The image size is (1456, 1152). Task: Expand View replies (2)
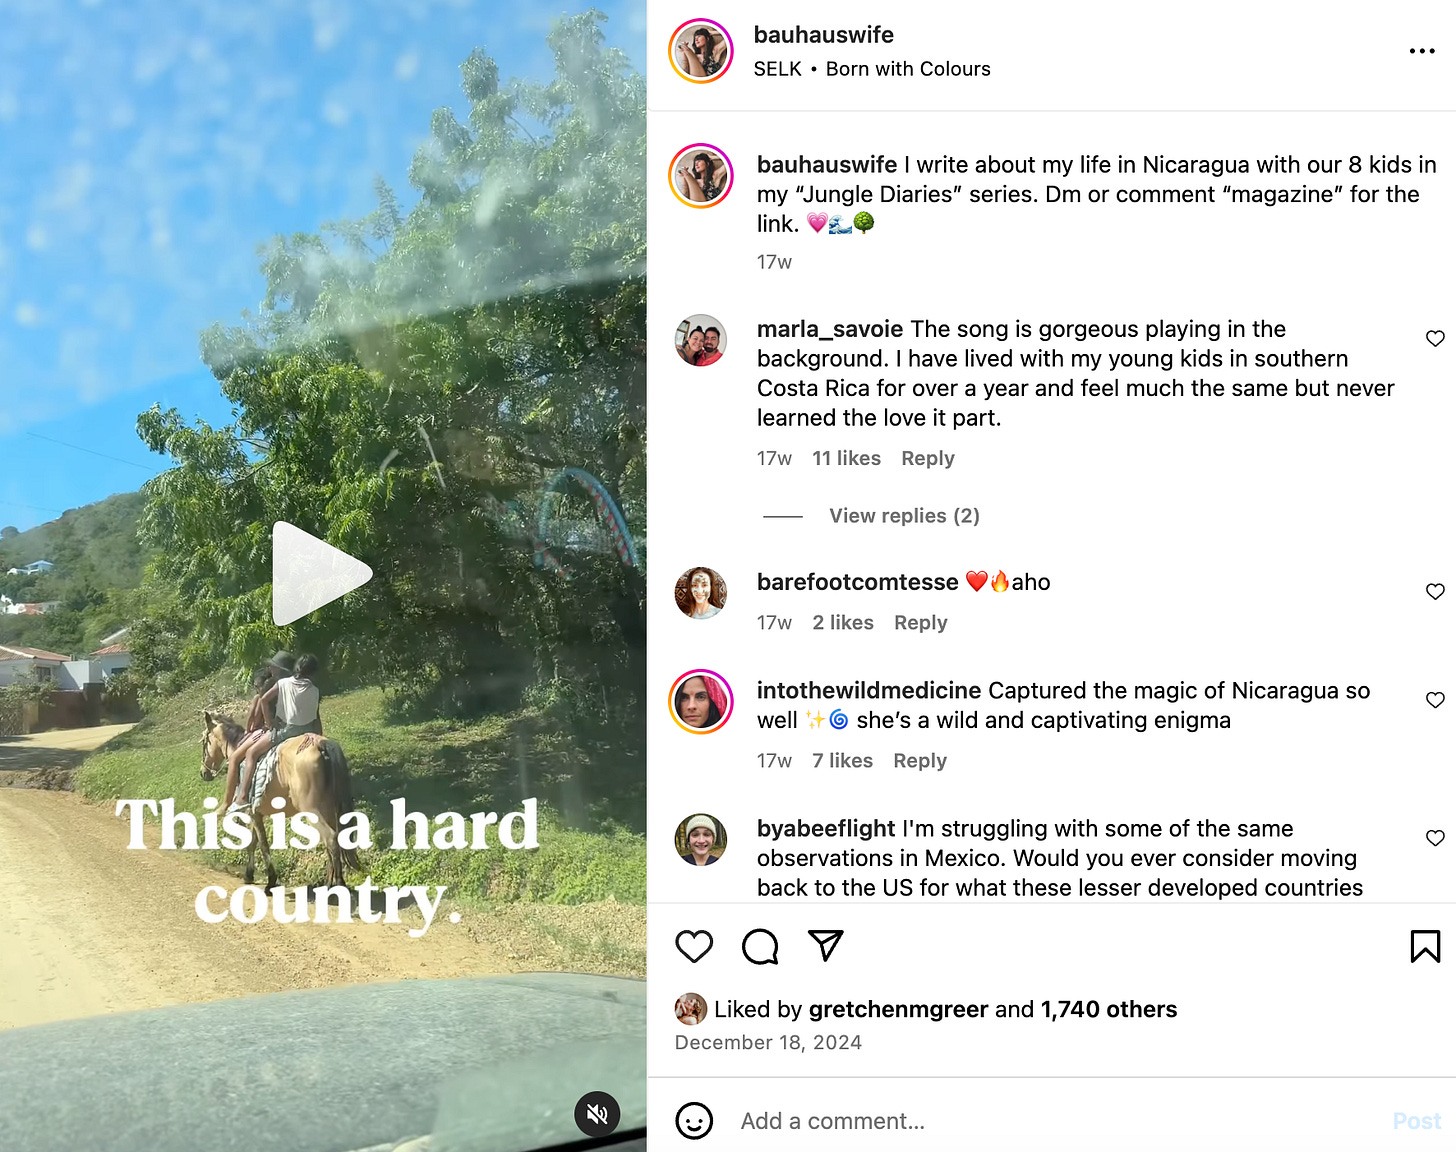pos(904,516)
